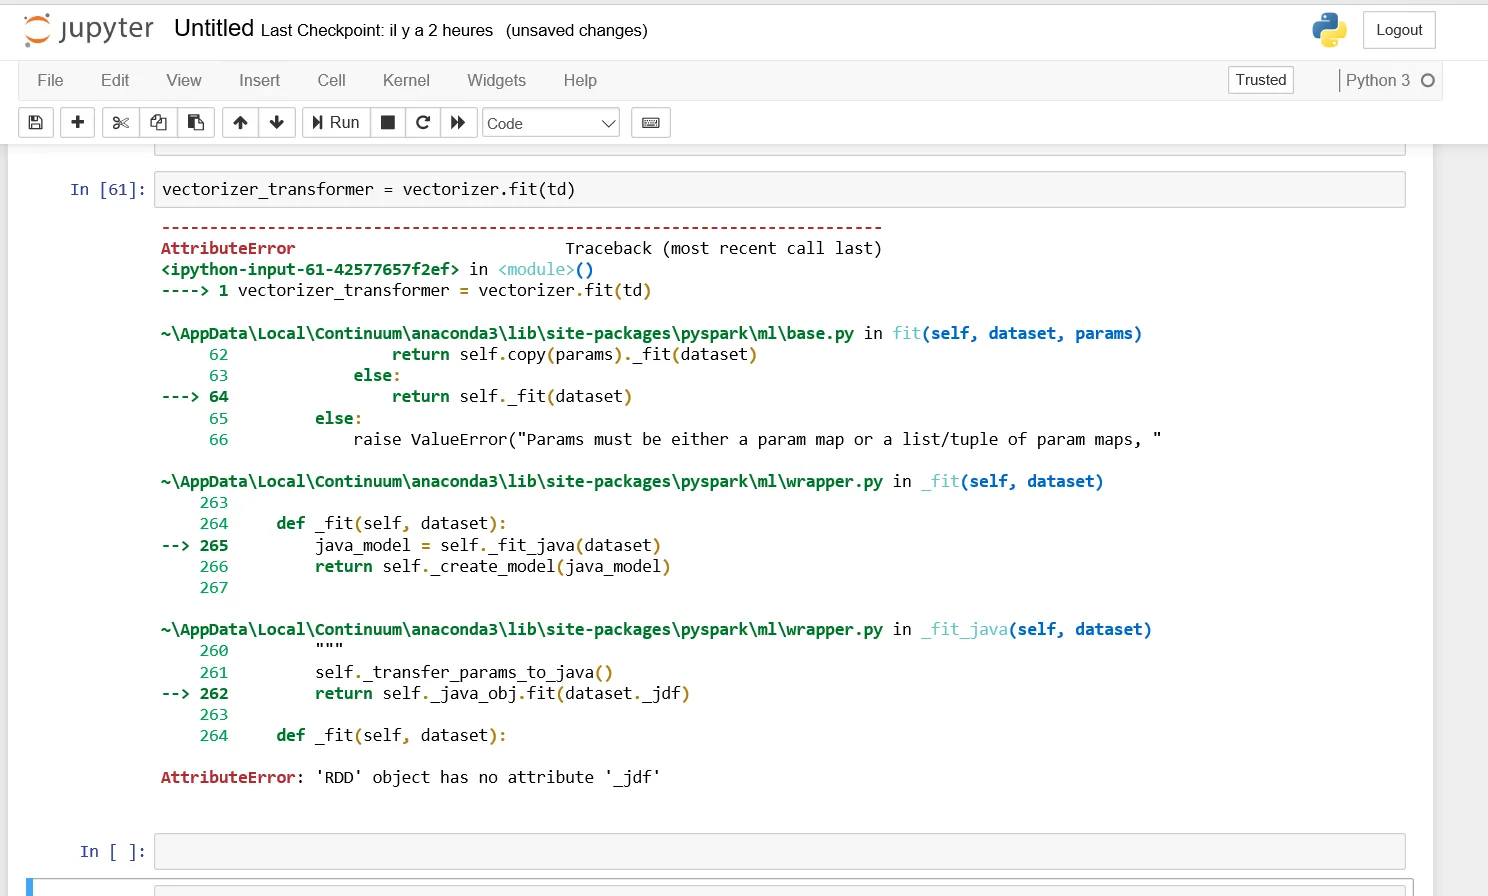Screen dimensions: 1488x896
Task: Paste cells below icon
Action: pos(196,122)
